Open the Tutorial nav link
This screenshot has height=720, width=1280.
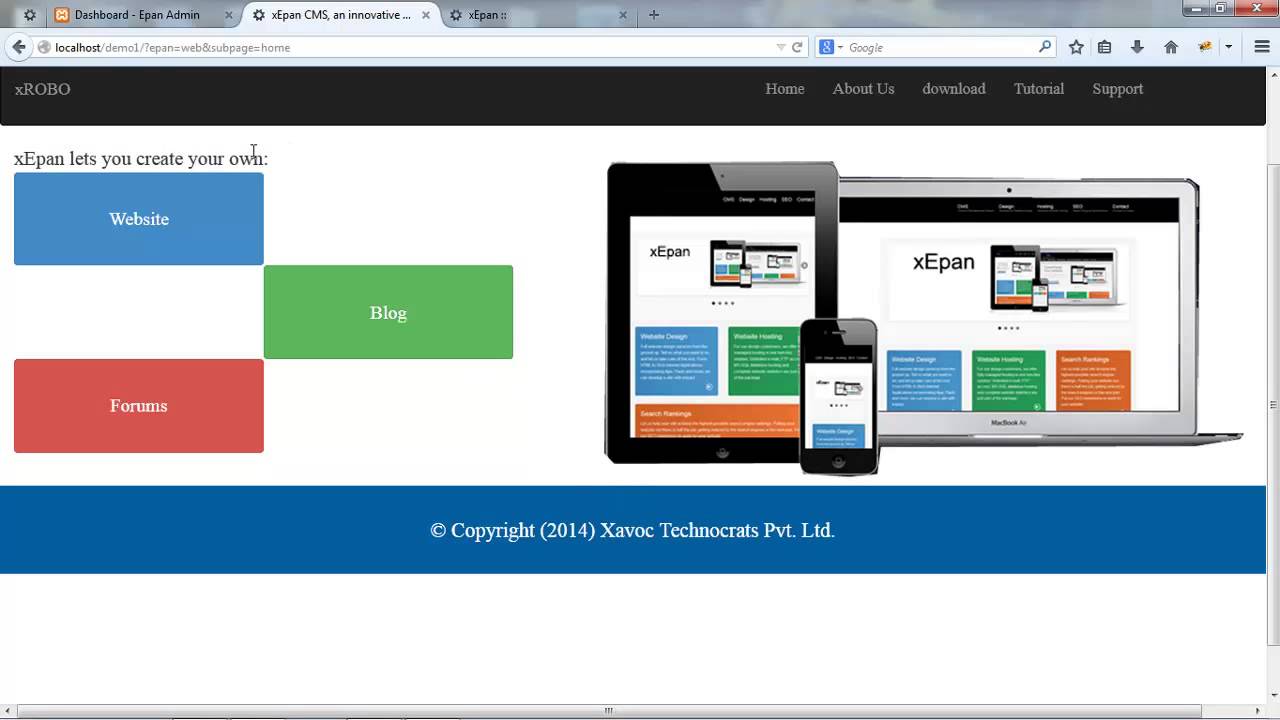click(1039, 89)
